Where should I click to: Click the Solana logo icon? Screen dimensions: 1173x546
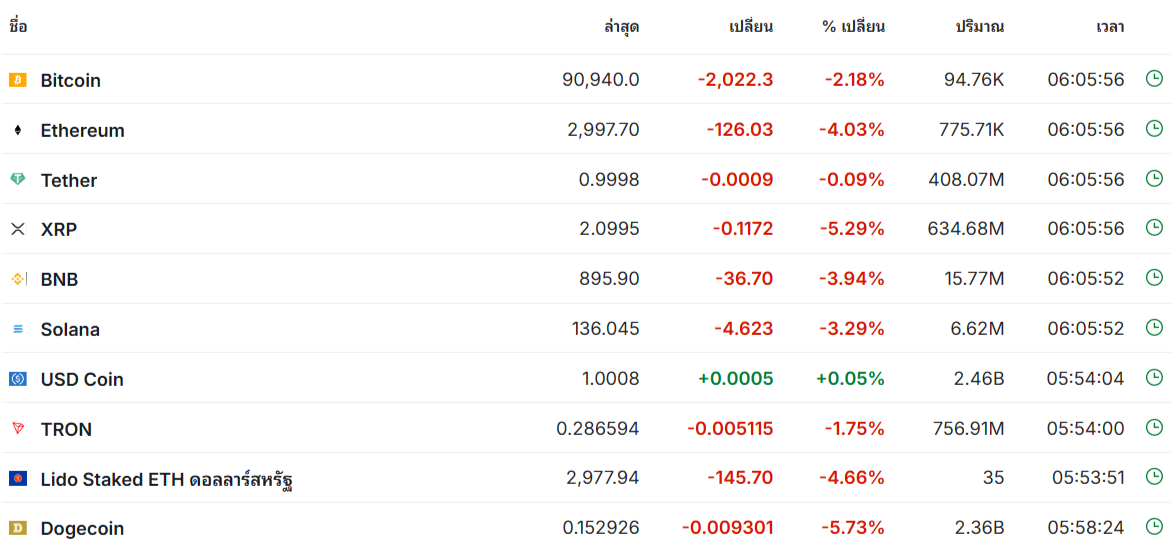tap(17, 329)
